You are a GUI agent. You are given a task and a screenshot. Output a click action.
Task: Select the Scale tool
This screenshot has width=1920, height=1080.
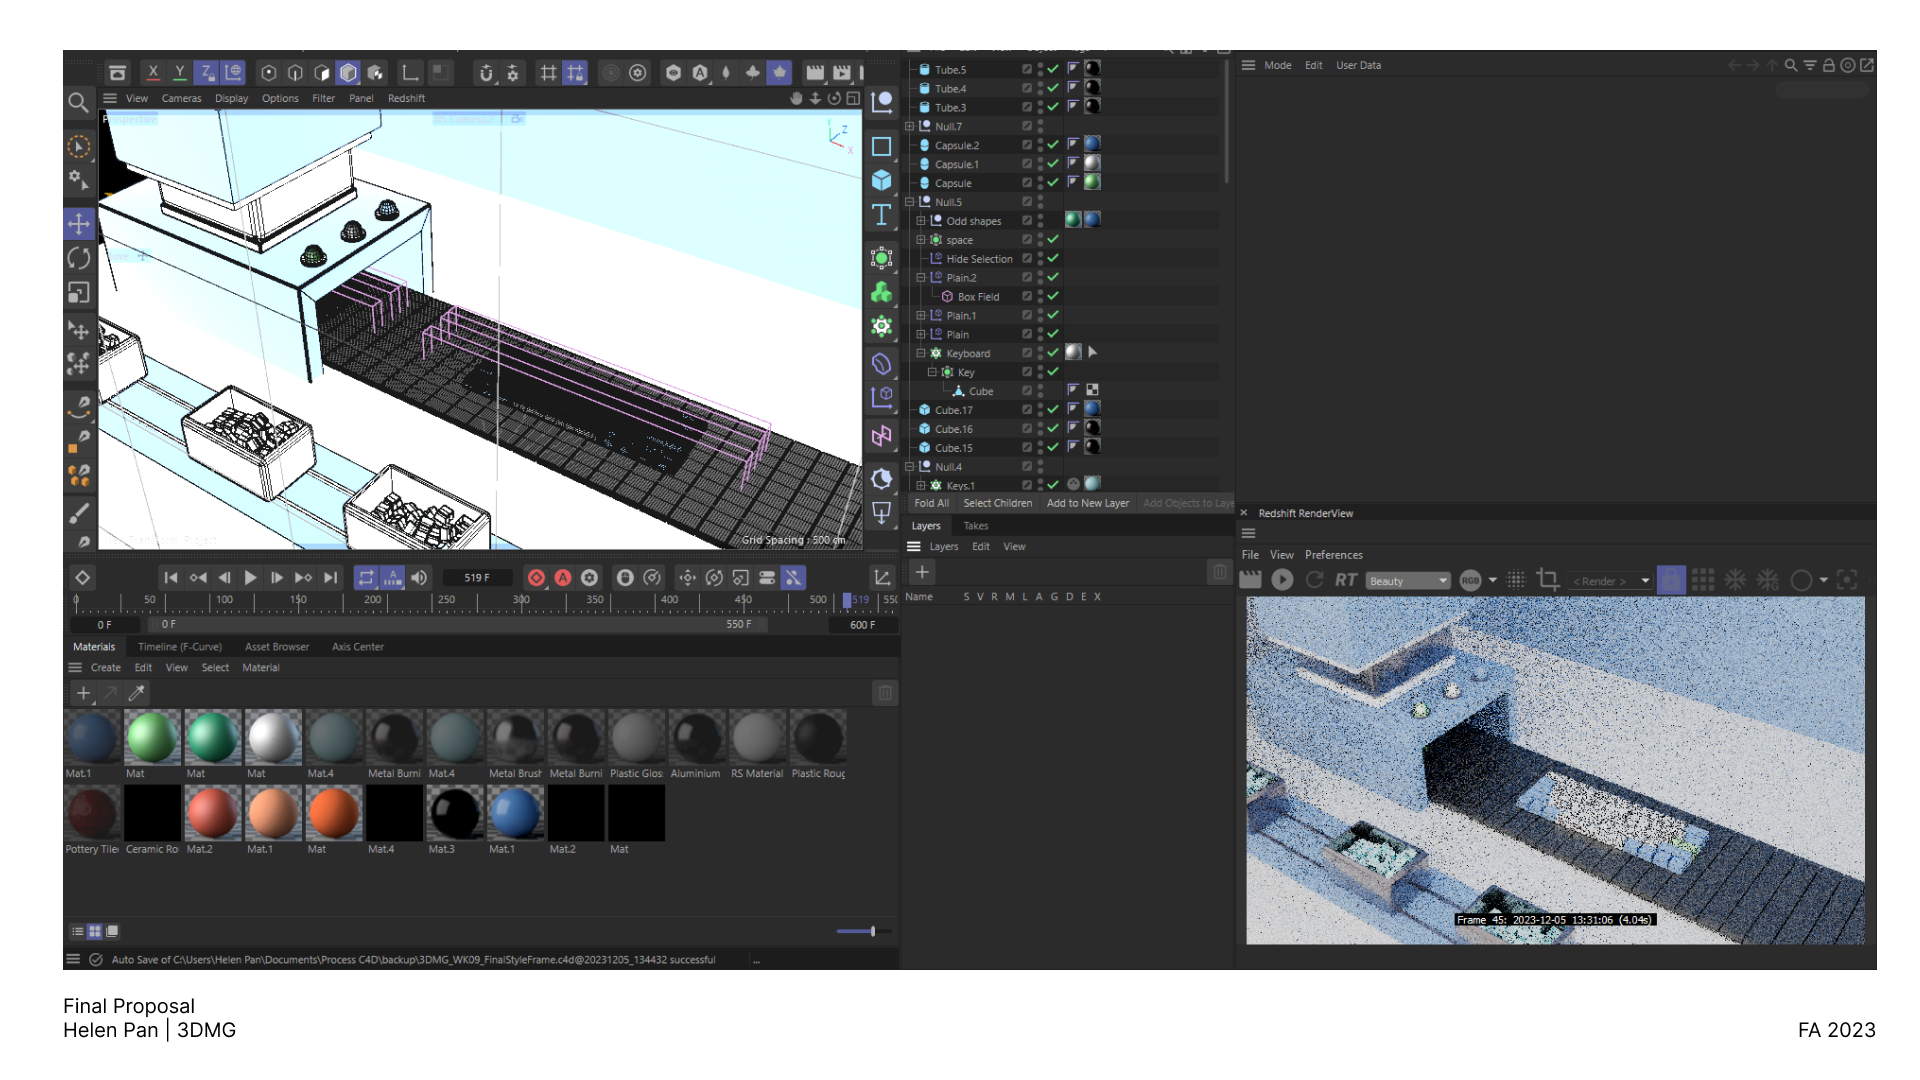pos(79,293)
